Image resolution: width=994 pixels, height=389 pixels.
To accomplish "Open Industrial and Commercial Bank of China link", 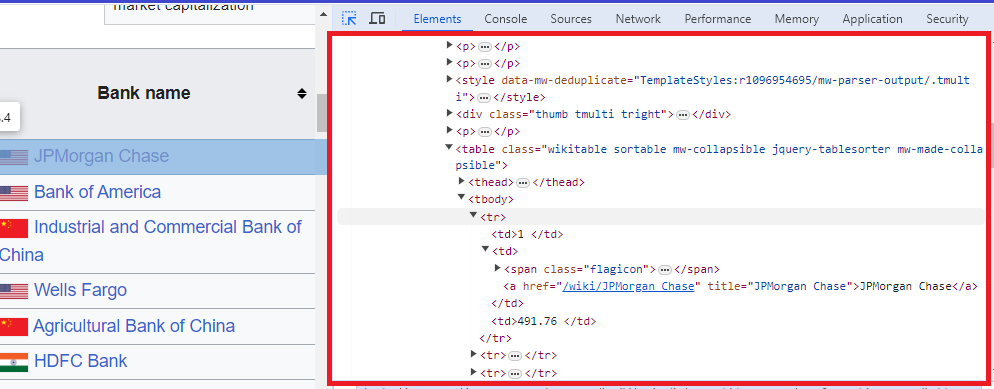I will point(151,241).
